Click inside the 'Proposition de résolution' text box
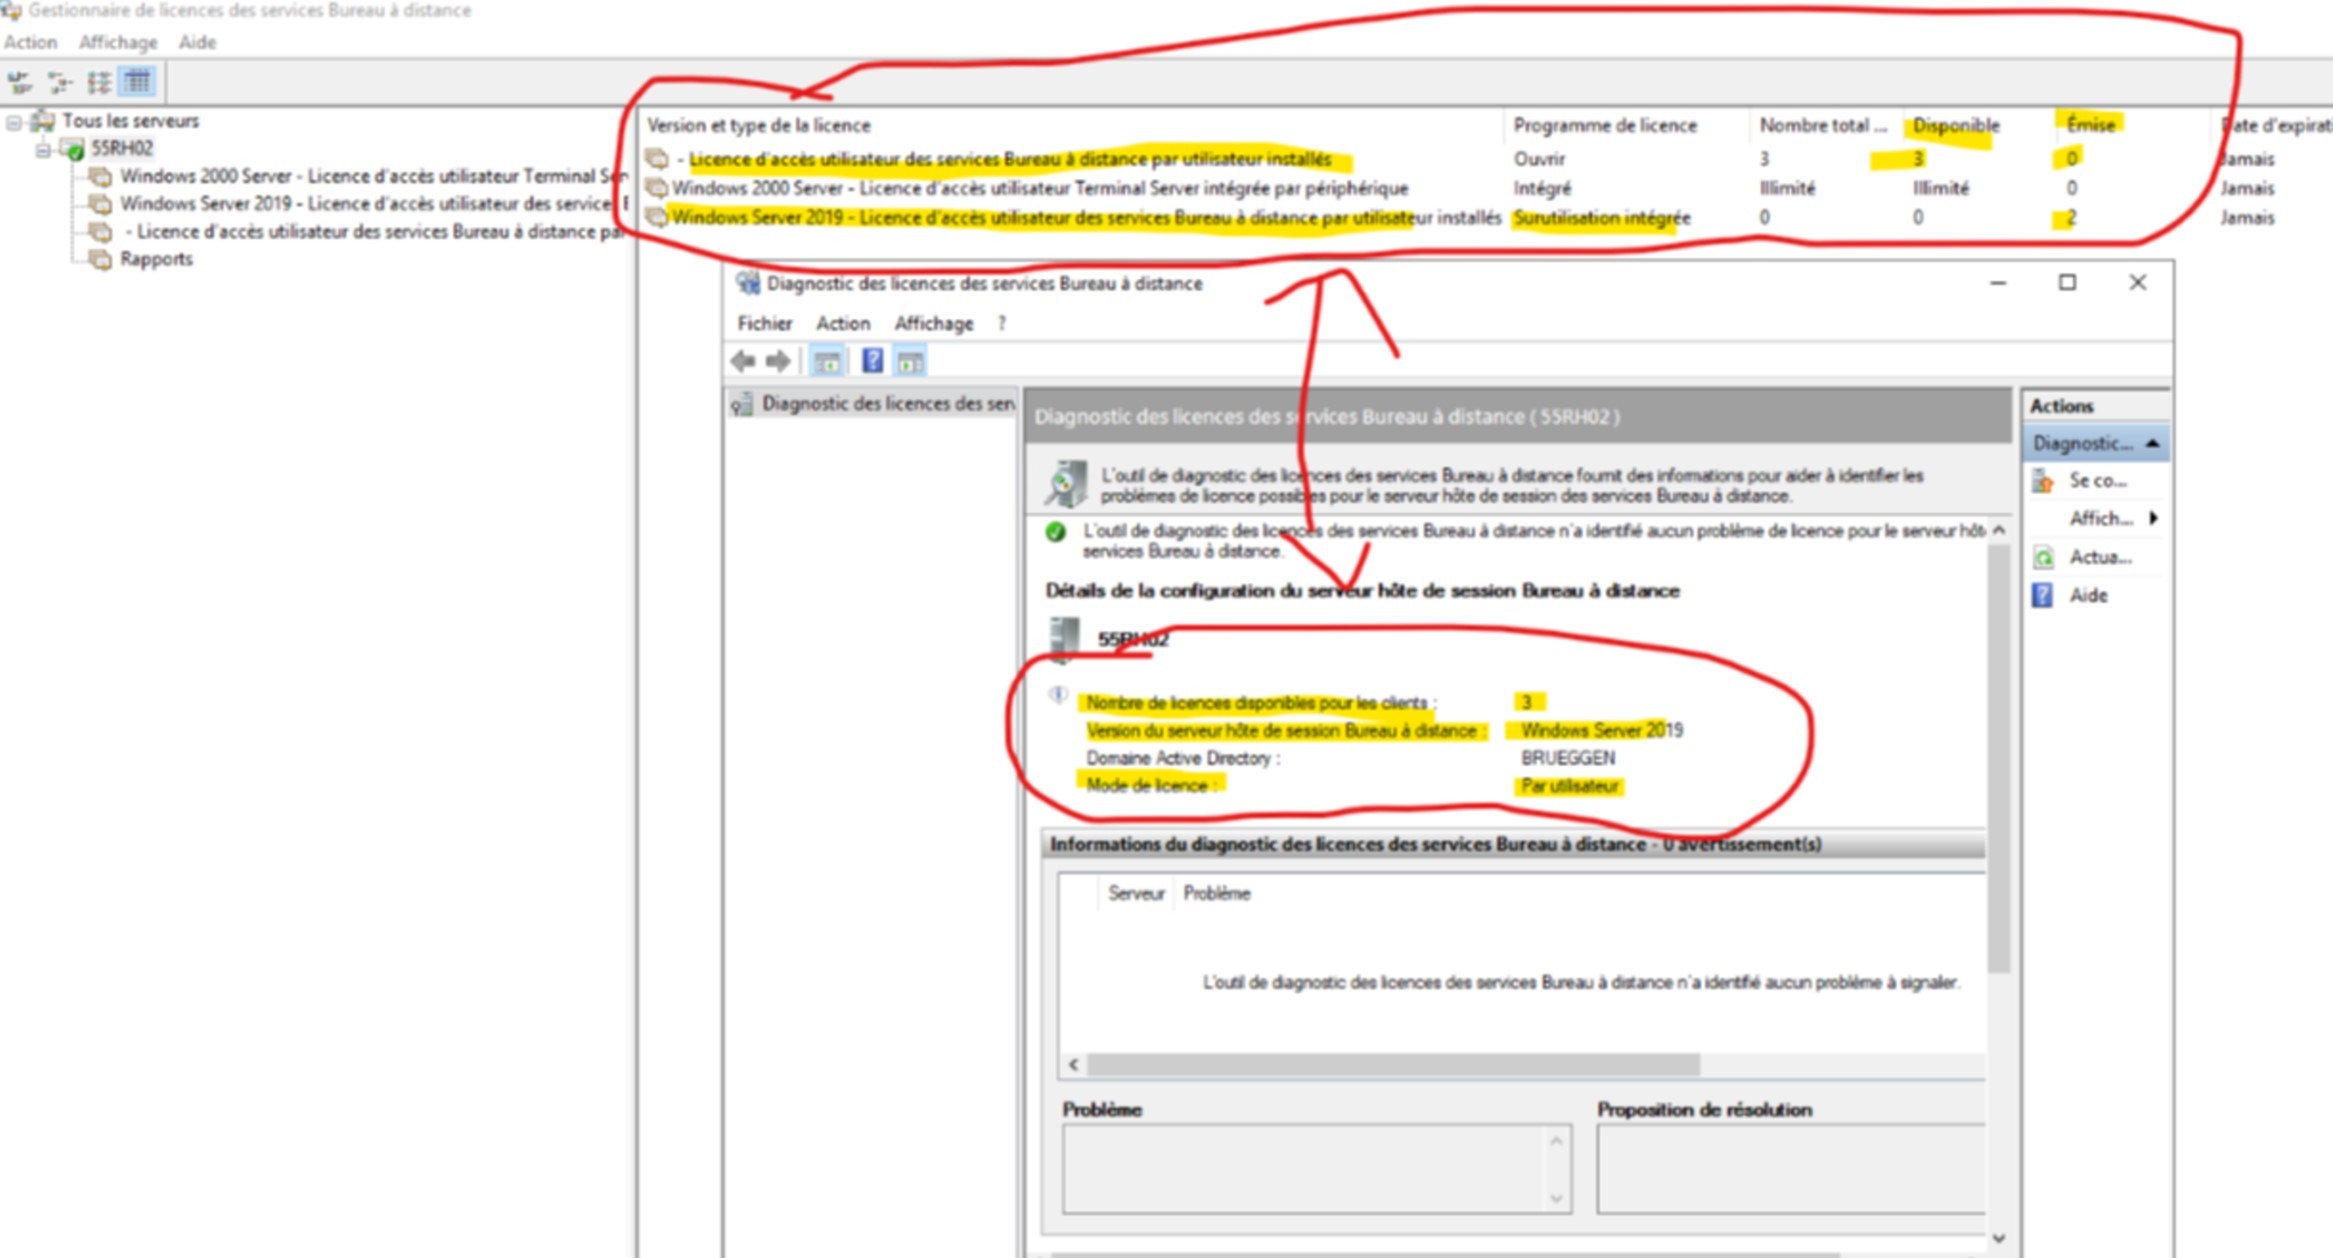Image resolution: width=2333 pixels, height=1258 pixels. click(x=1790, y=1168)
